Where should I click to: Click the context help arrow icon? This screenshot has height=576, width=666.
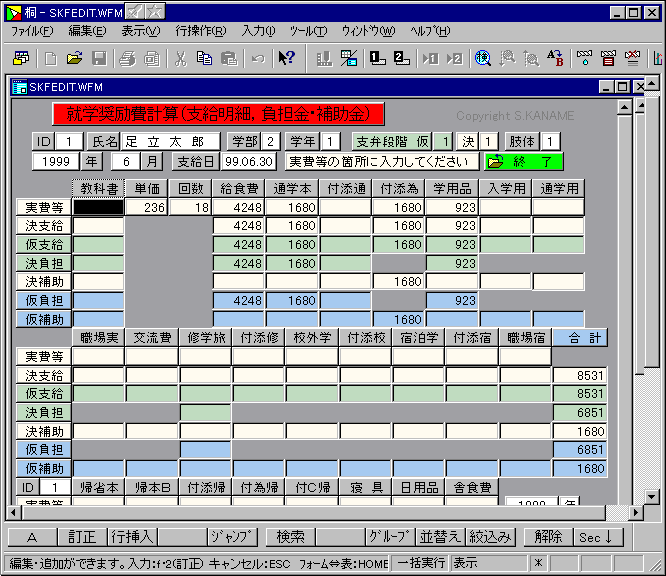[x=287, y=59]
